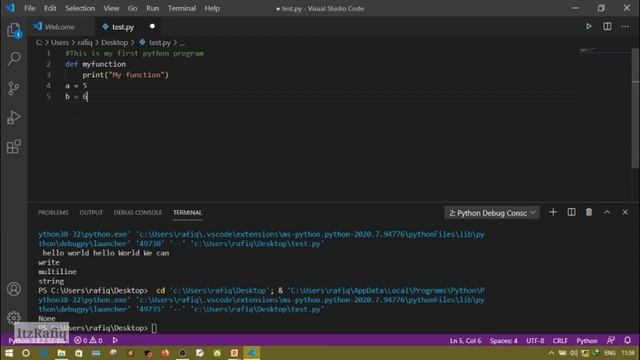
Task: Maximize the panel with up chevron
Action: click(x=607, y=212)
